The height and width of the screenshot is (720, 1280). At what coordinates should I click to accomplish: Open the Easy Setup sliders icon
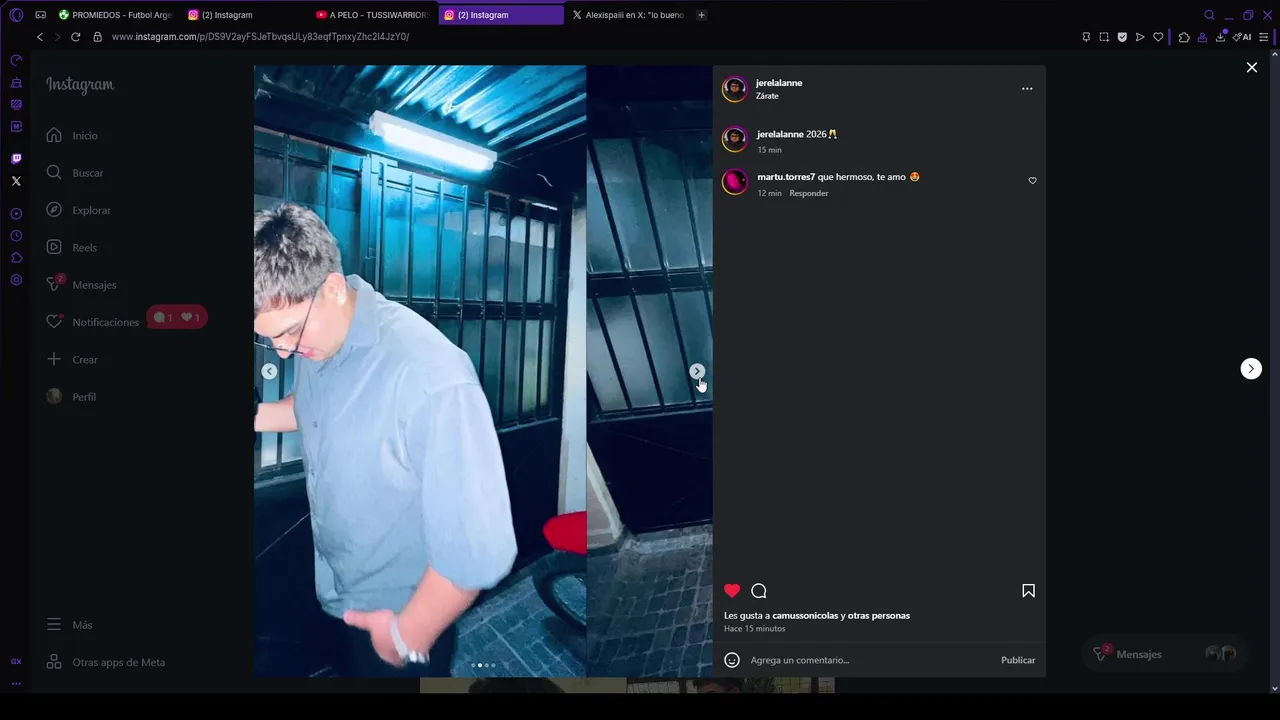click(1264, 37)
